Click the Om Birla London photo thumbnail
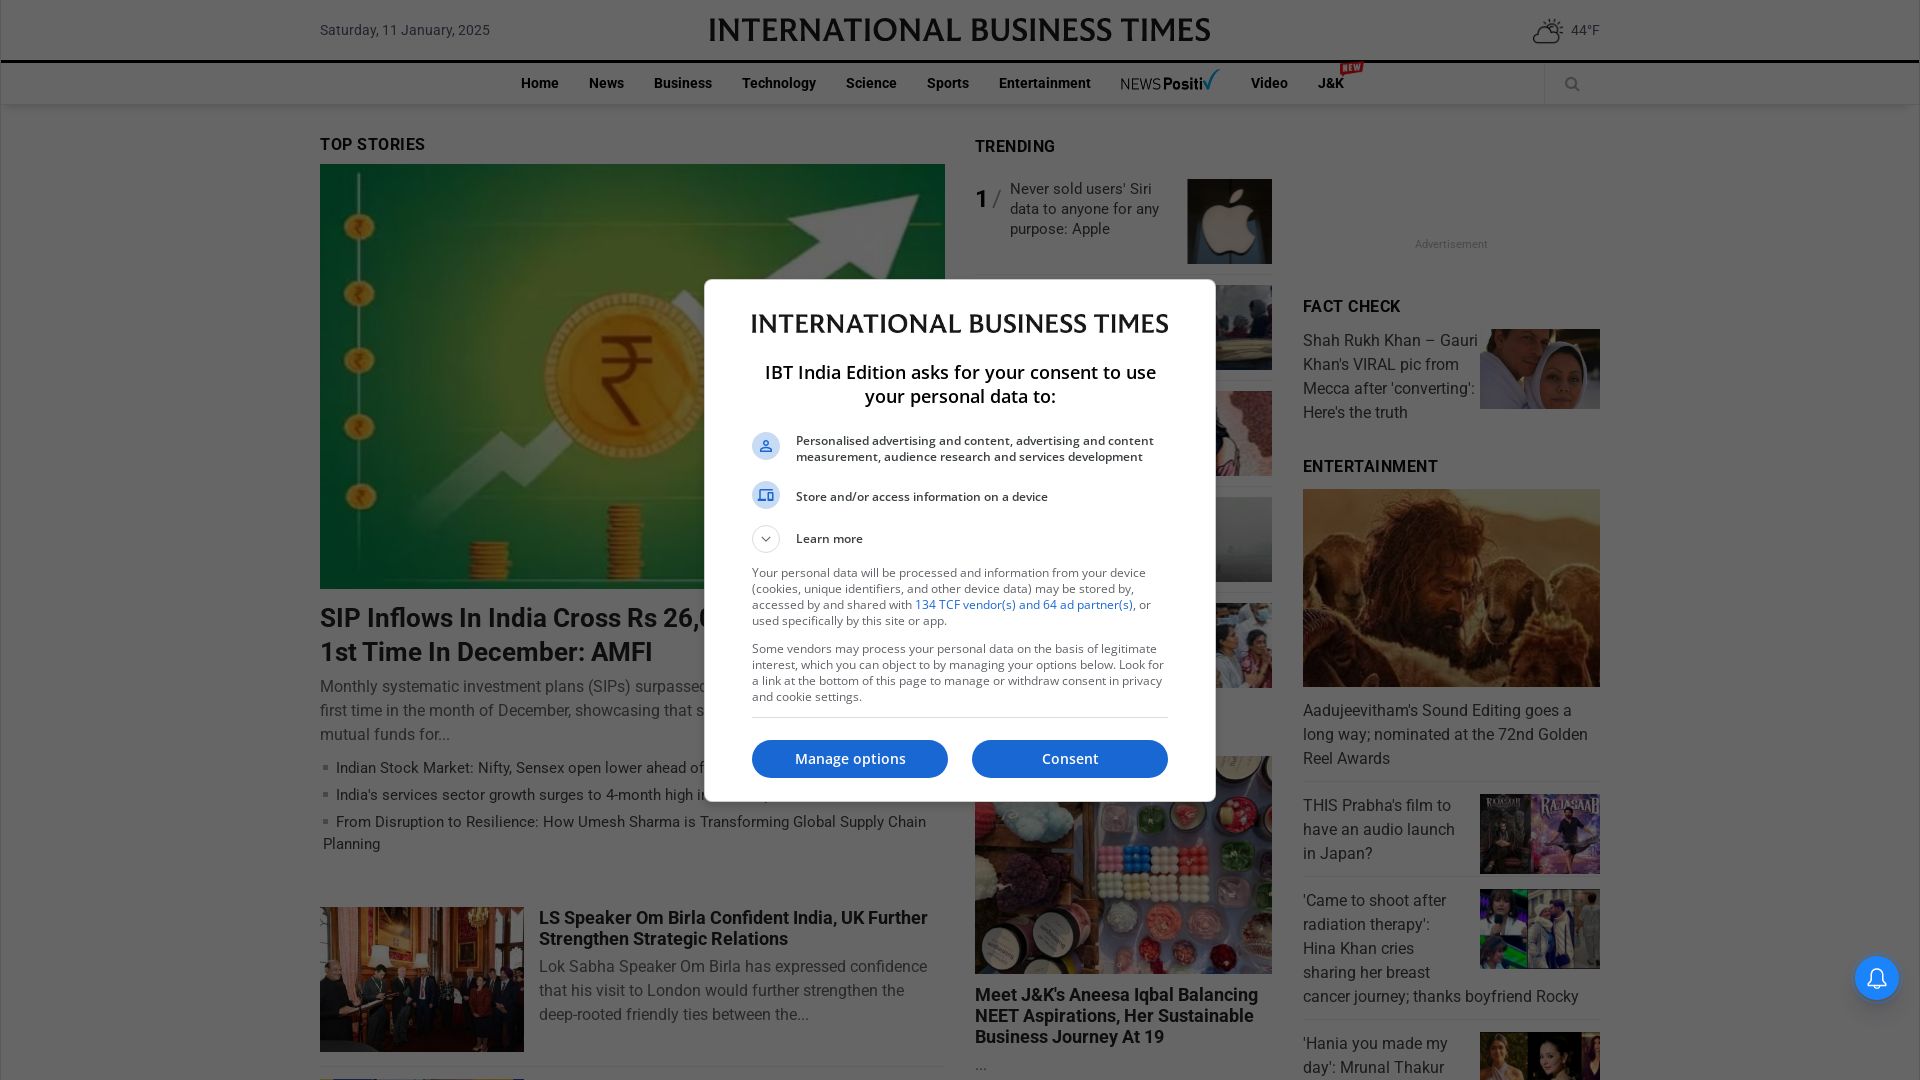 coord(422,979)
